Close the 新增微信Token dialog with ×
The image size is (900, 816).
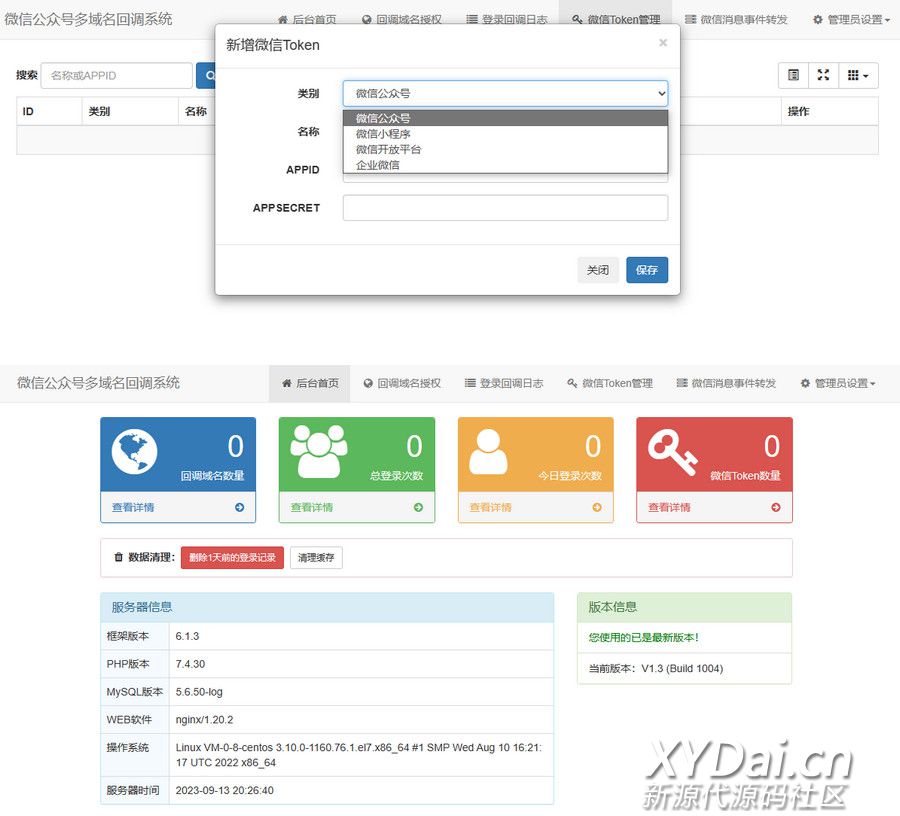[x=662, y=43]
